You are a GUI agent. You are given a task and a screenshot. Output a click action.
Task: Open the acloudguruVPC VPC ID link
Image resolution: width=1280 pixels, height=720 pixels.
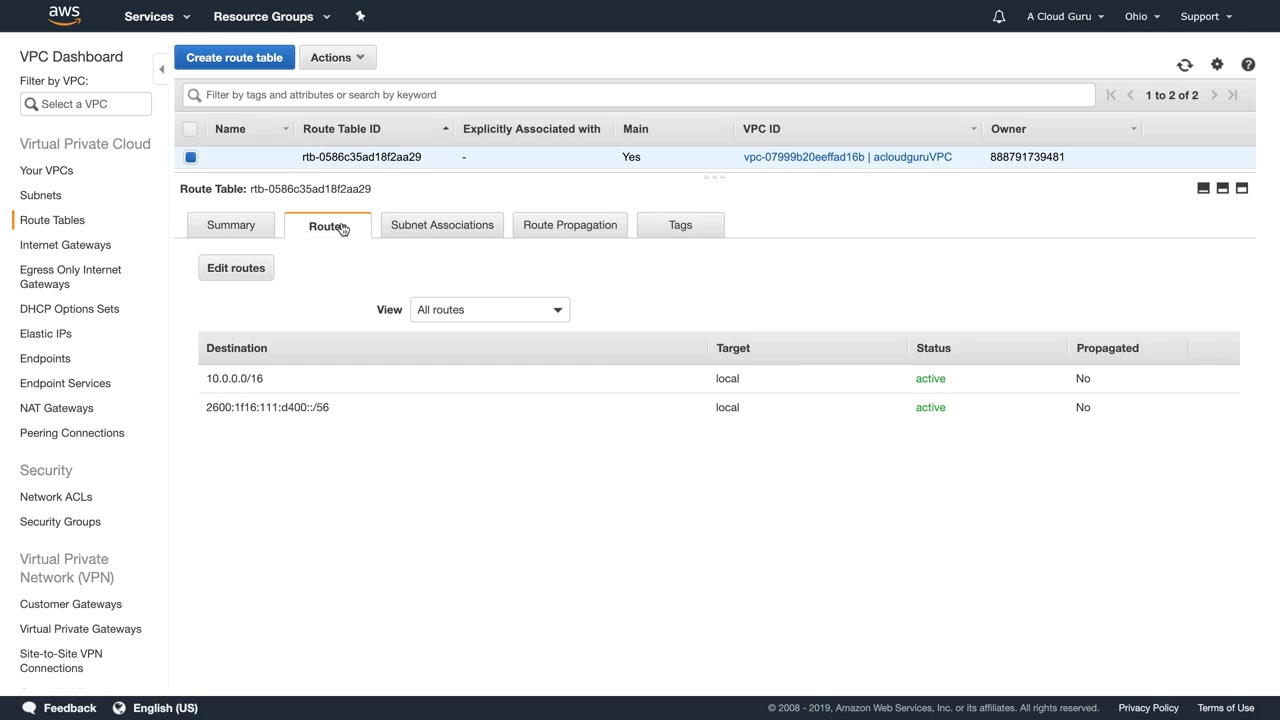[x=847, y=157]
